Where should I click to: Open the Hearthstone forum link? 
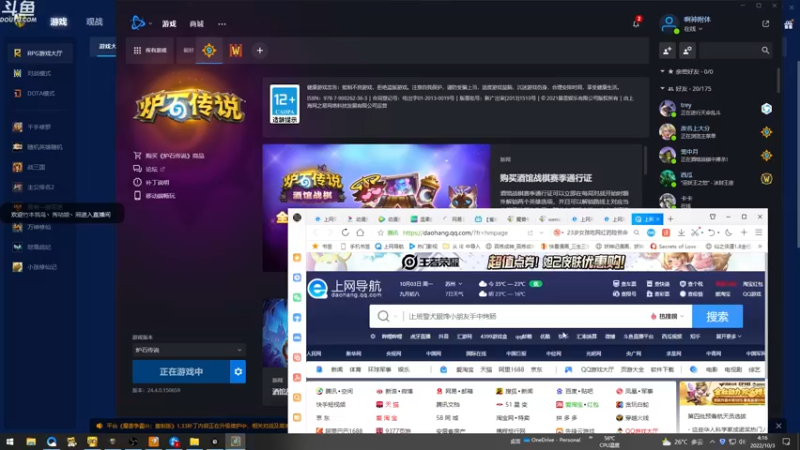[149, 169]
